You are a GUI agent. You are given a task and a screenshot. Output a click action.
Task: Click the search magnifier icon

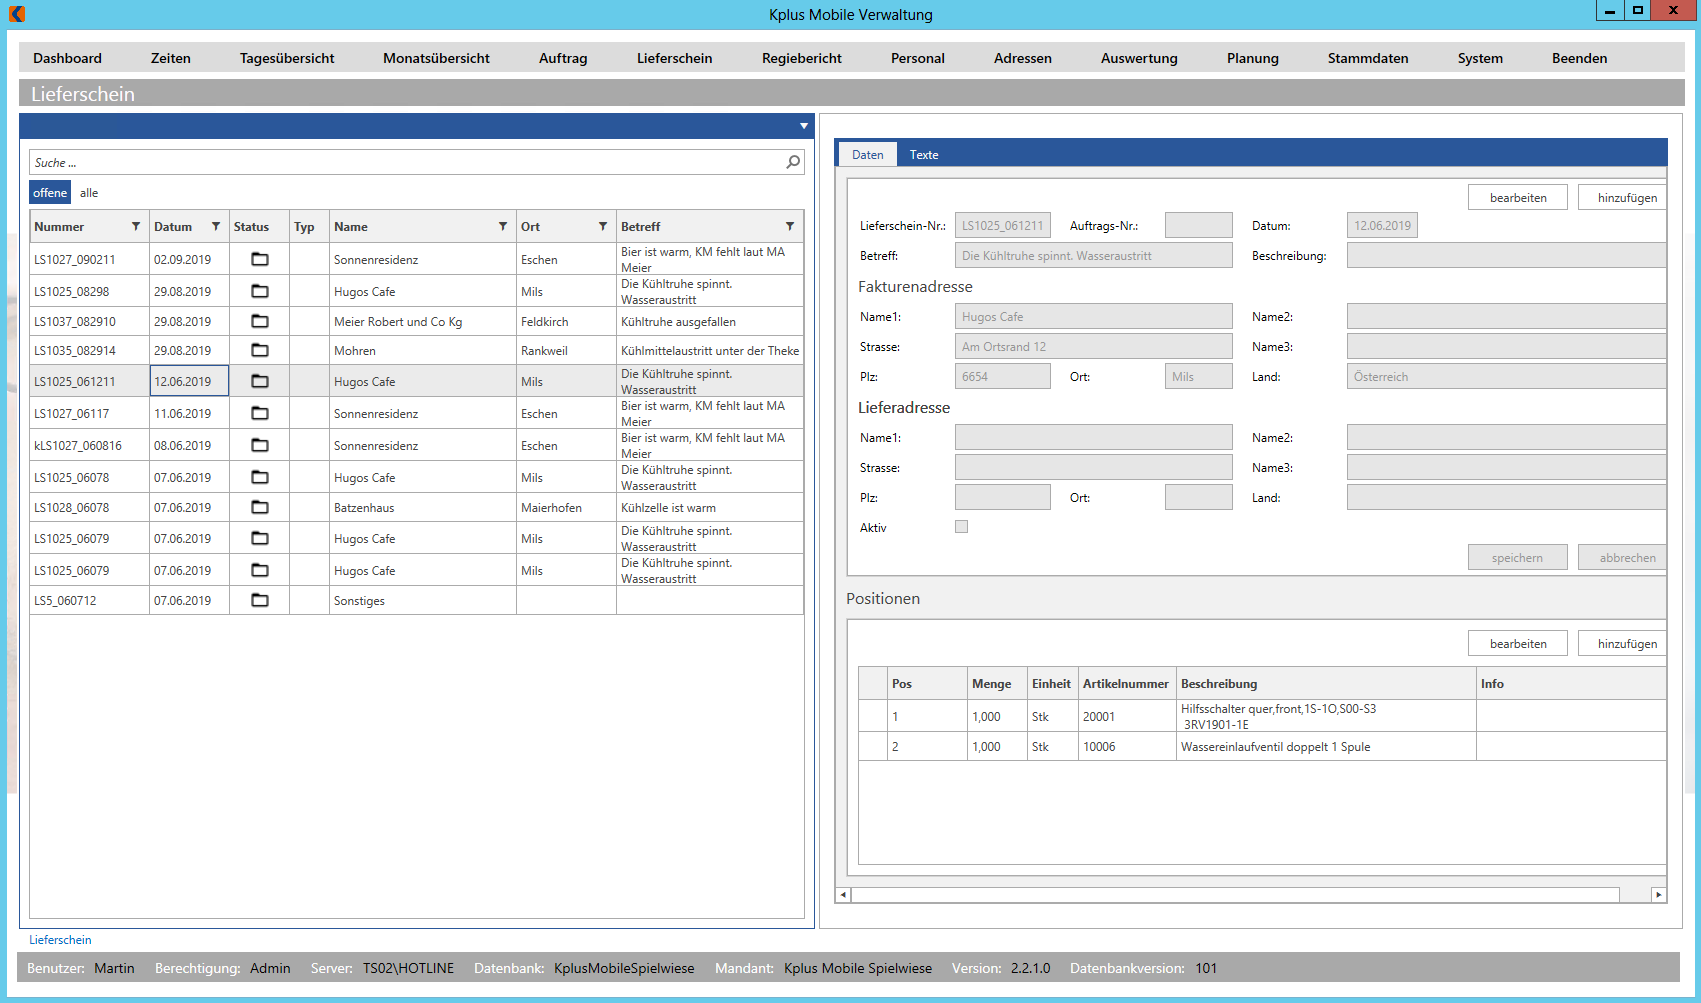[x=793, y=162]
